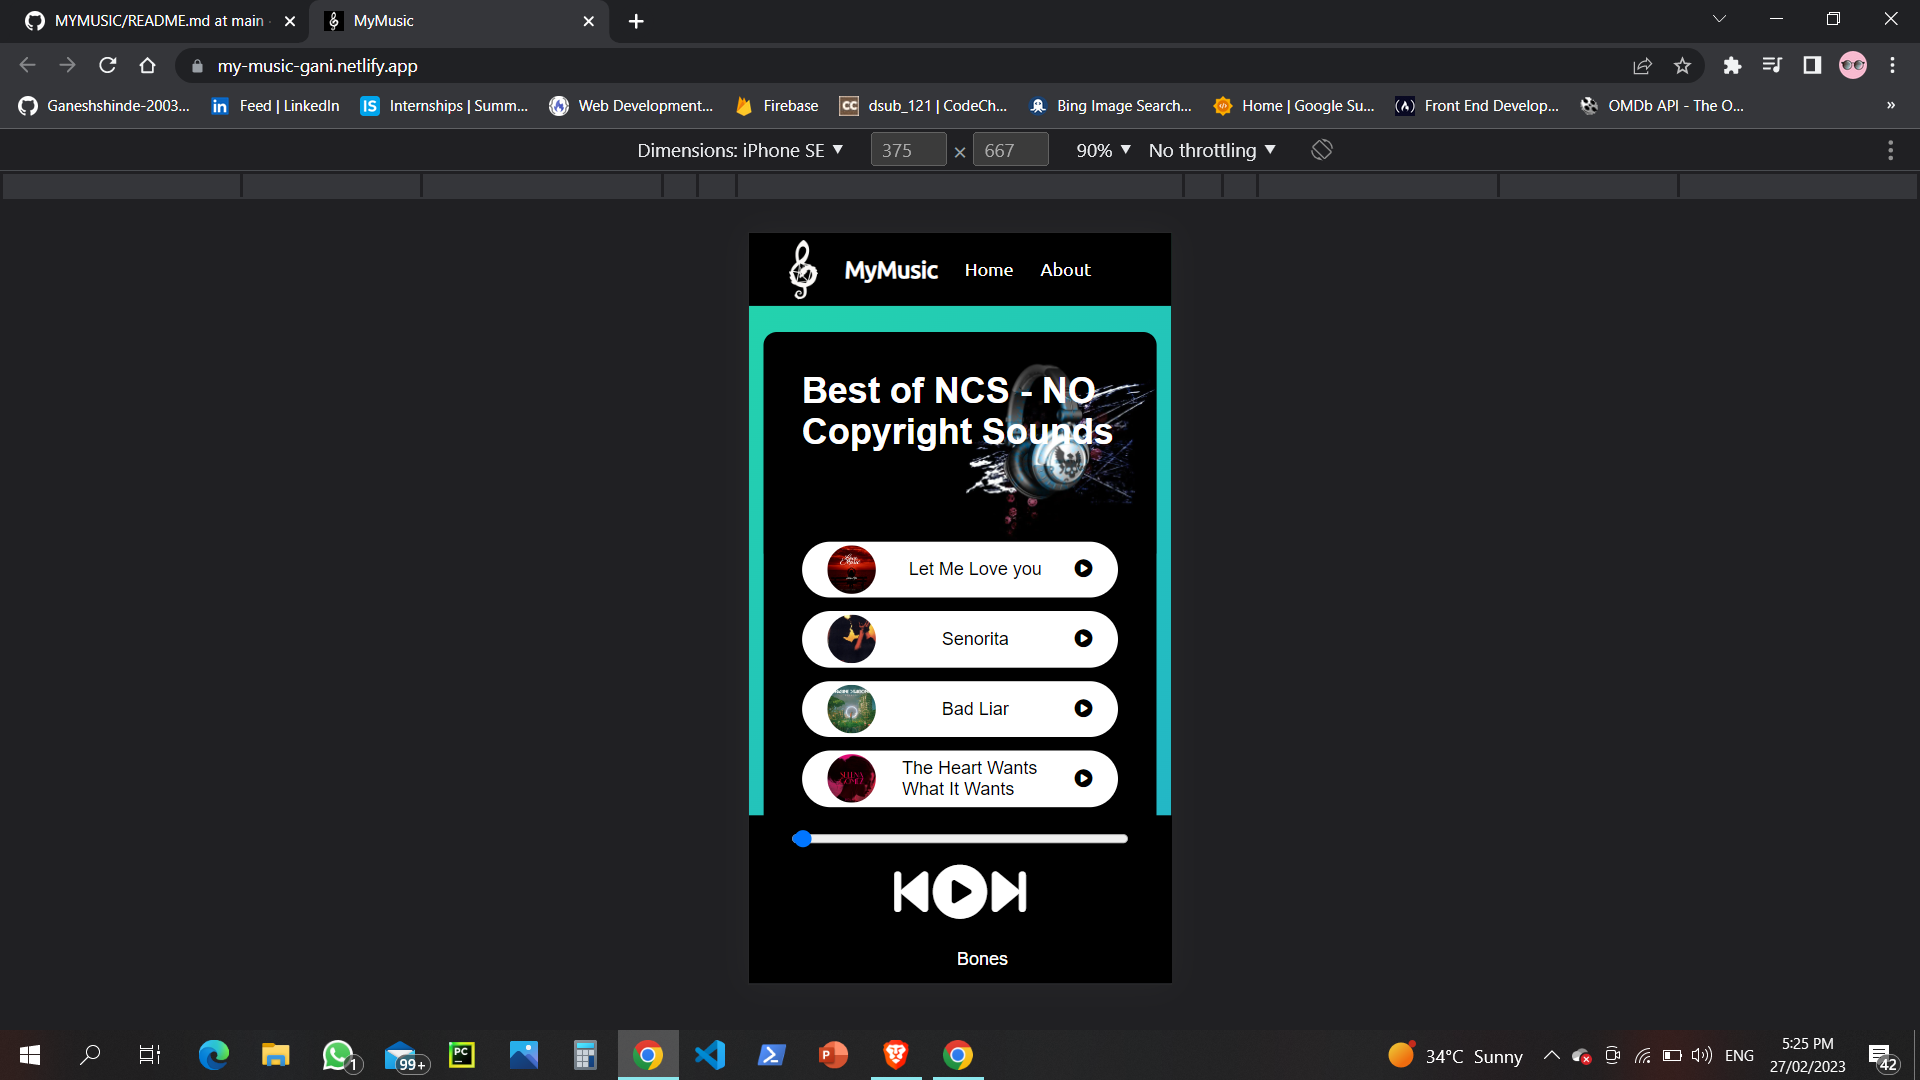Play the Let Me Love you track
The height and width of the screenshot is (1080, 1920).
tap(1083, 569)
